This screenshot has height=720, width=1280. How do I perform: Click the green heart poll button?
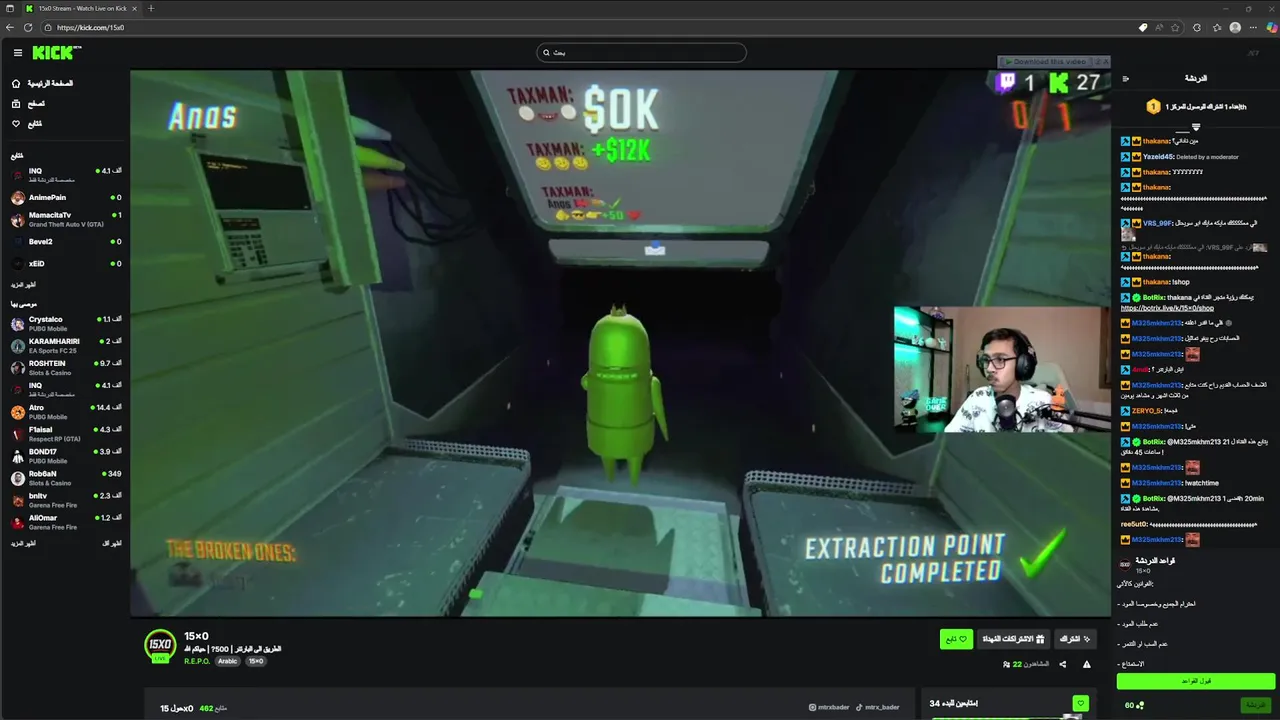pos(1080,703)
